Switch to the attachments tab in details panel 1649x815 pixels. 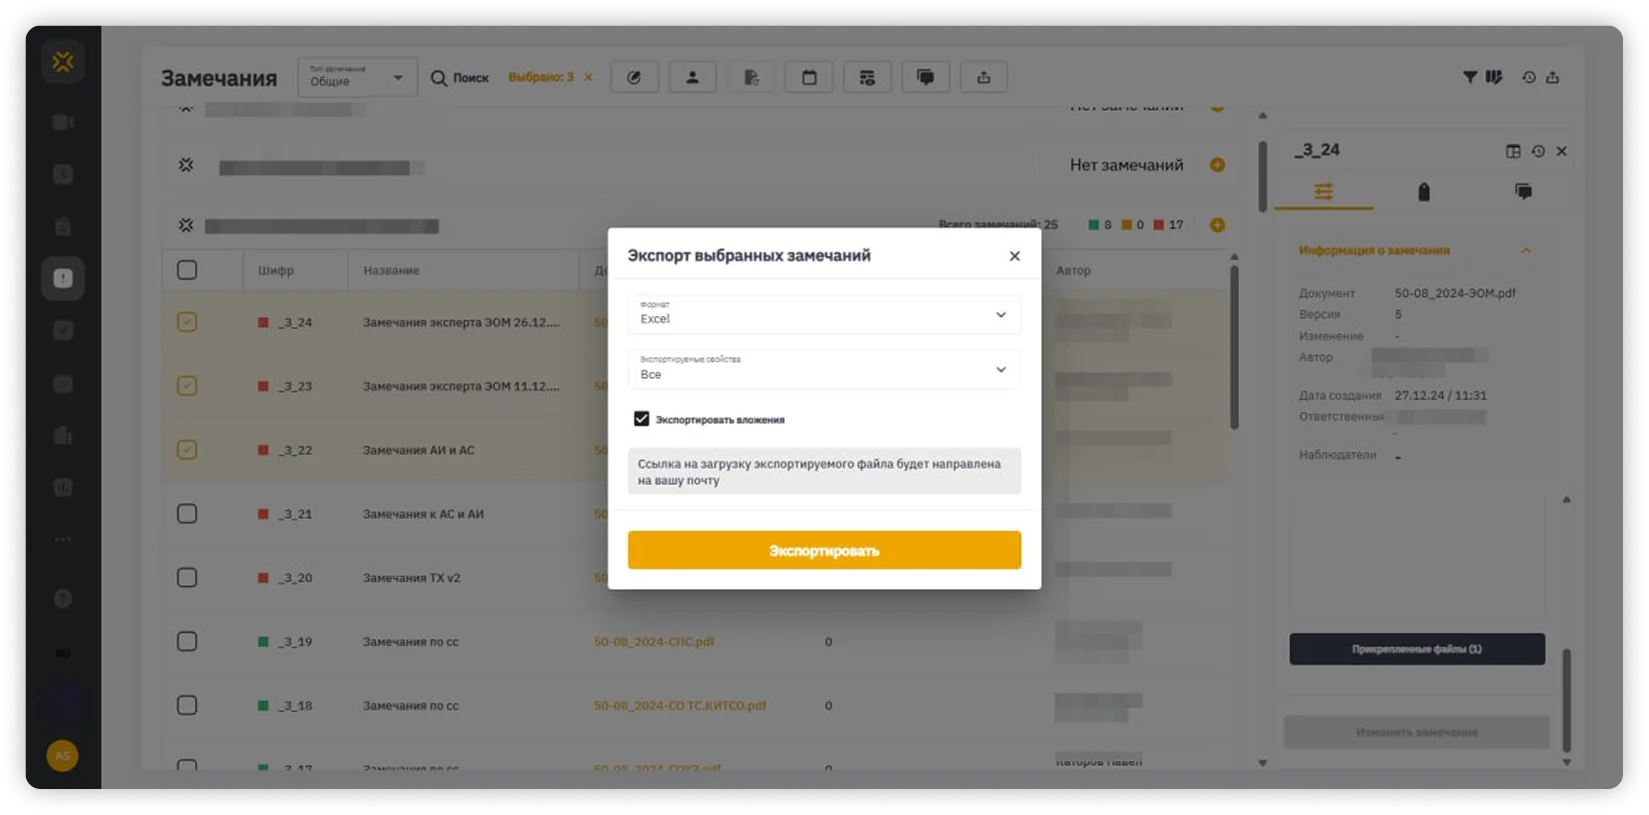[x=1423, y=192]
